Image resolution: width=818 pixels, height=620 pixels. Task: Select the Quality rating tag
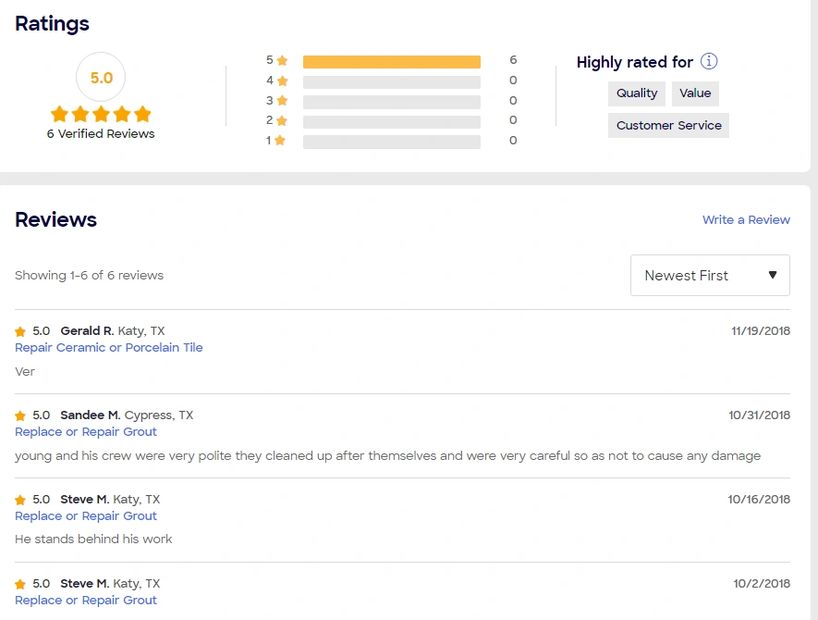[x=637, y=93]
